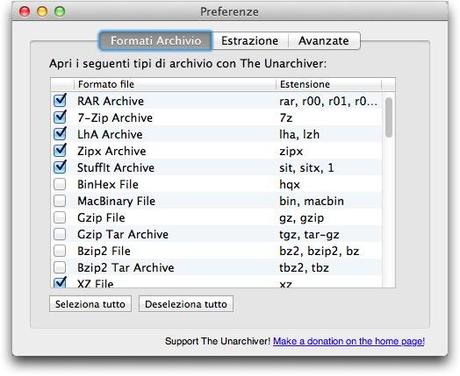Open the donation home page link
Viewport: 460px width, 376px height.
(349, 341)
